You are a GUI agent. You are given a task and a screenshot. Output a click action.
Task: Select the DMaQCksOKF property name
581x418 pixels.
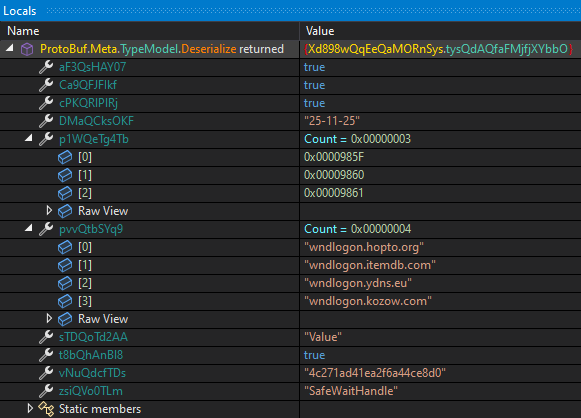(x=96, y=121)
